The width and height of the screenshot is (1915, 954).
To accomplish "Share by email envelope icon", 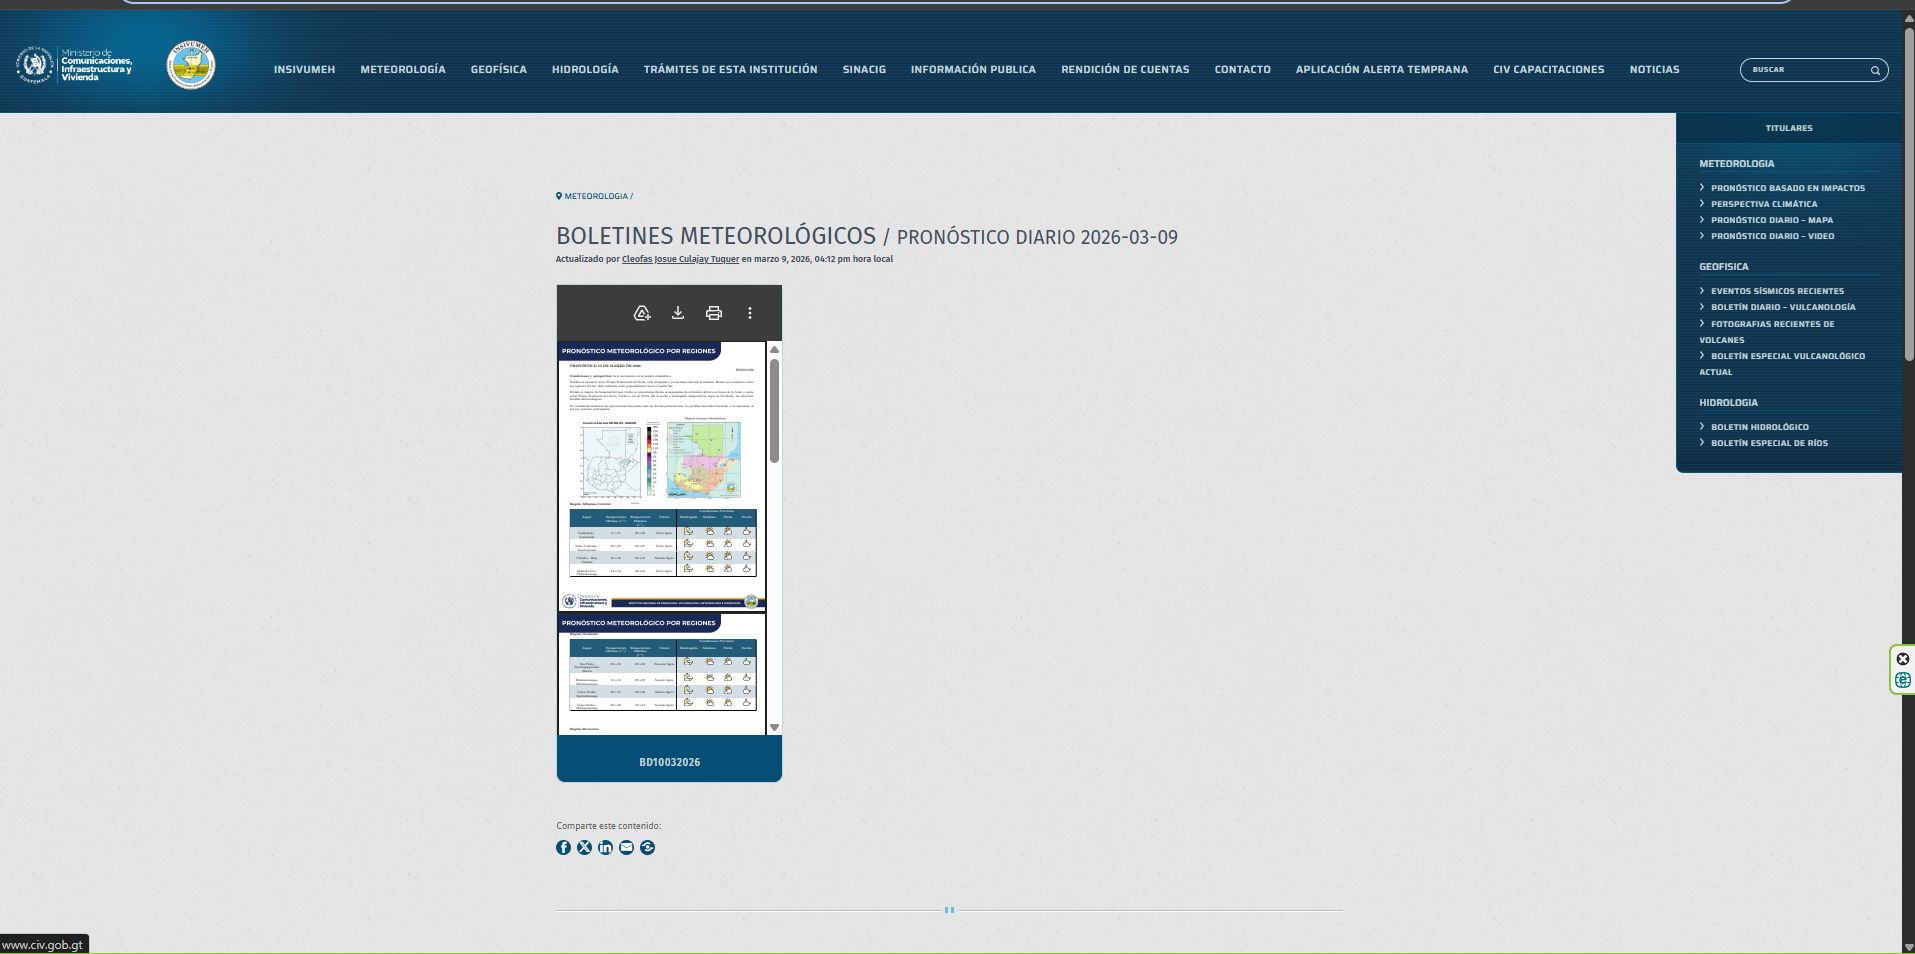I will [x=626, y=847].
